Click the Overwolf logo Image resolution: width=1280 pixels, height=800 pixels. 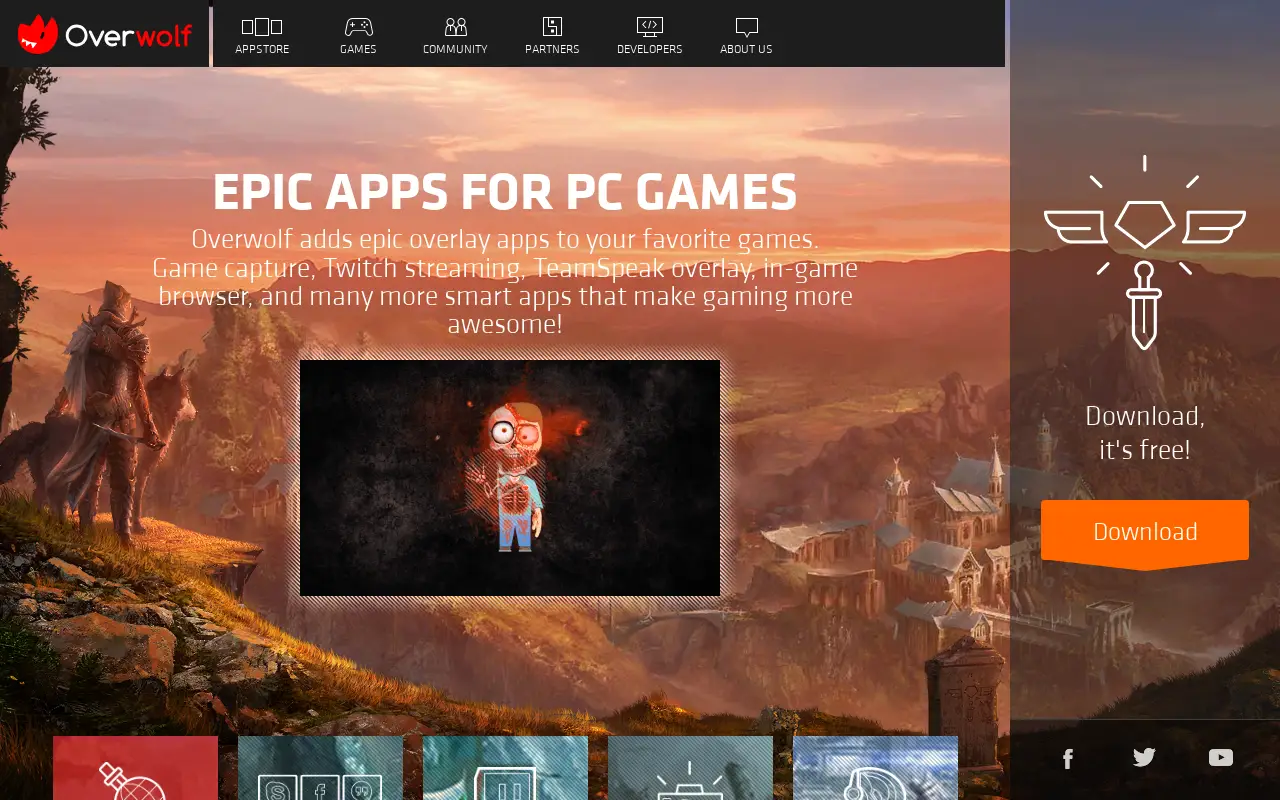tap(105, 35)
